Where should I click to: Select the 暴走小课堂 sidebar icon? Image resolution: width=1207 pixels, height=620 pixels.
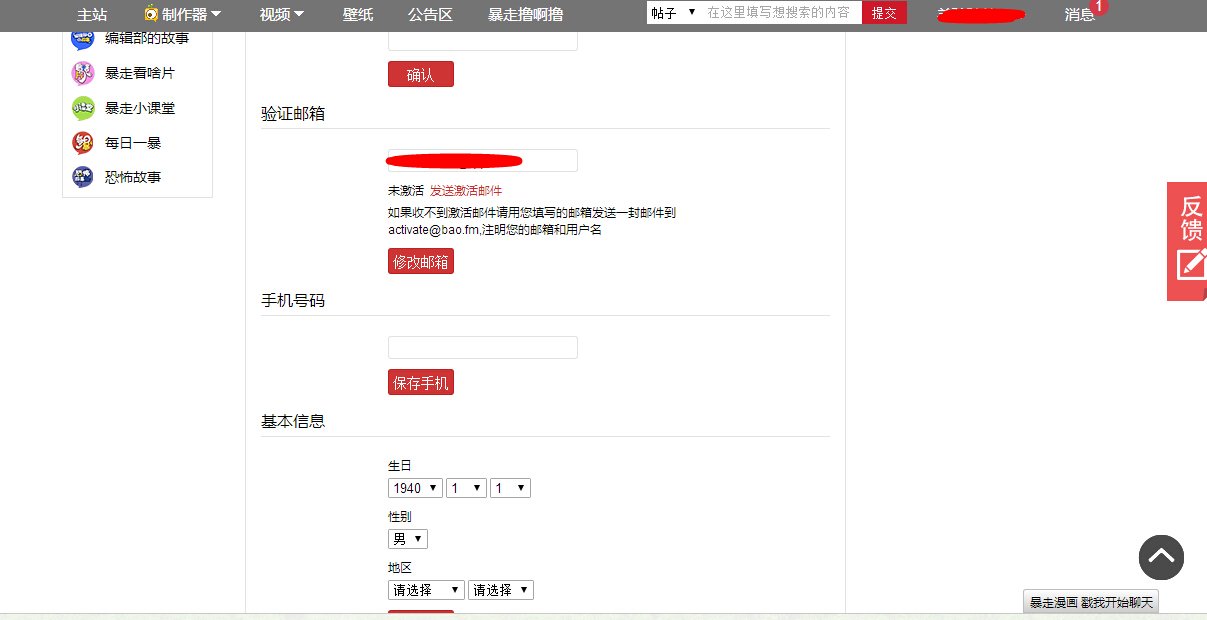pyautogui.click(x=82, y=108)
